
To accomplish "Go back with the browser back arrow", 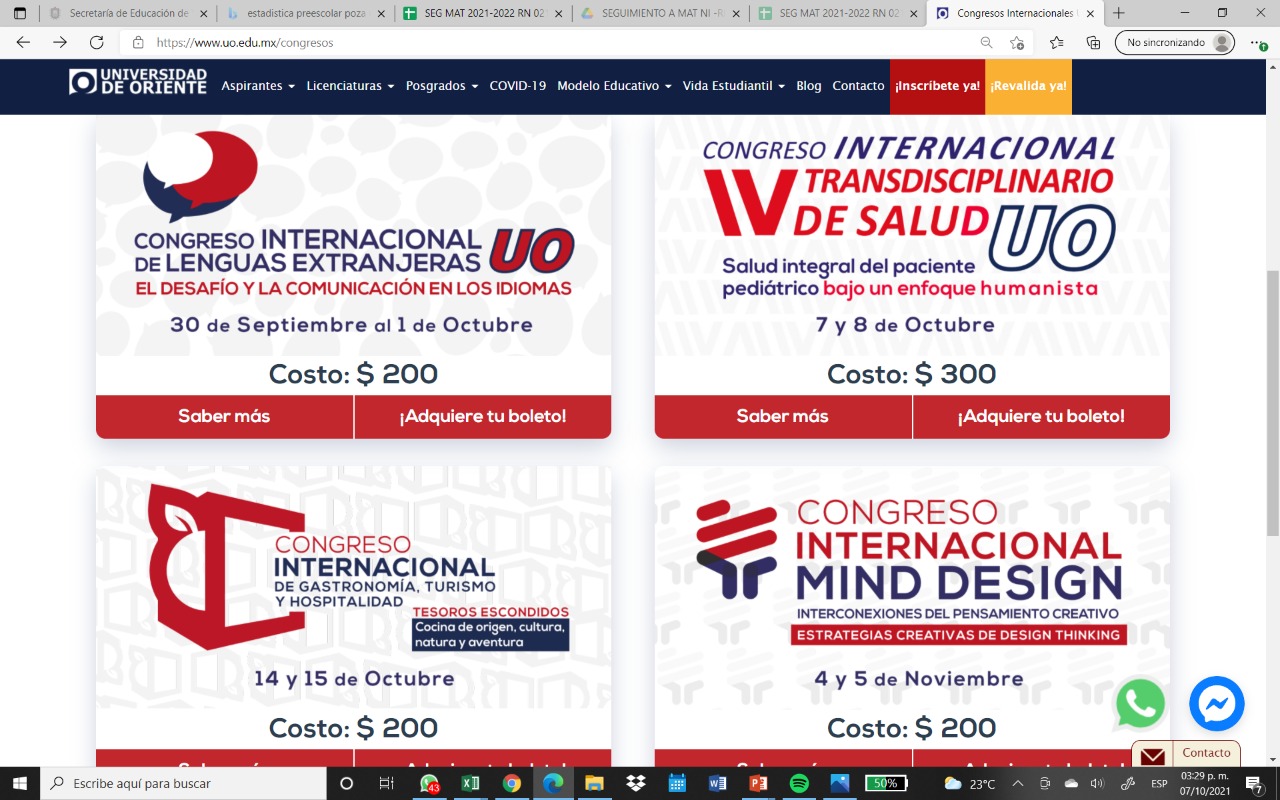I will point(23,43).
